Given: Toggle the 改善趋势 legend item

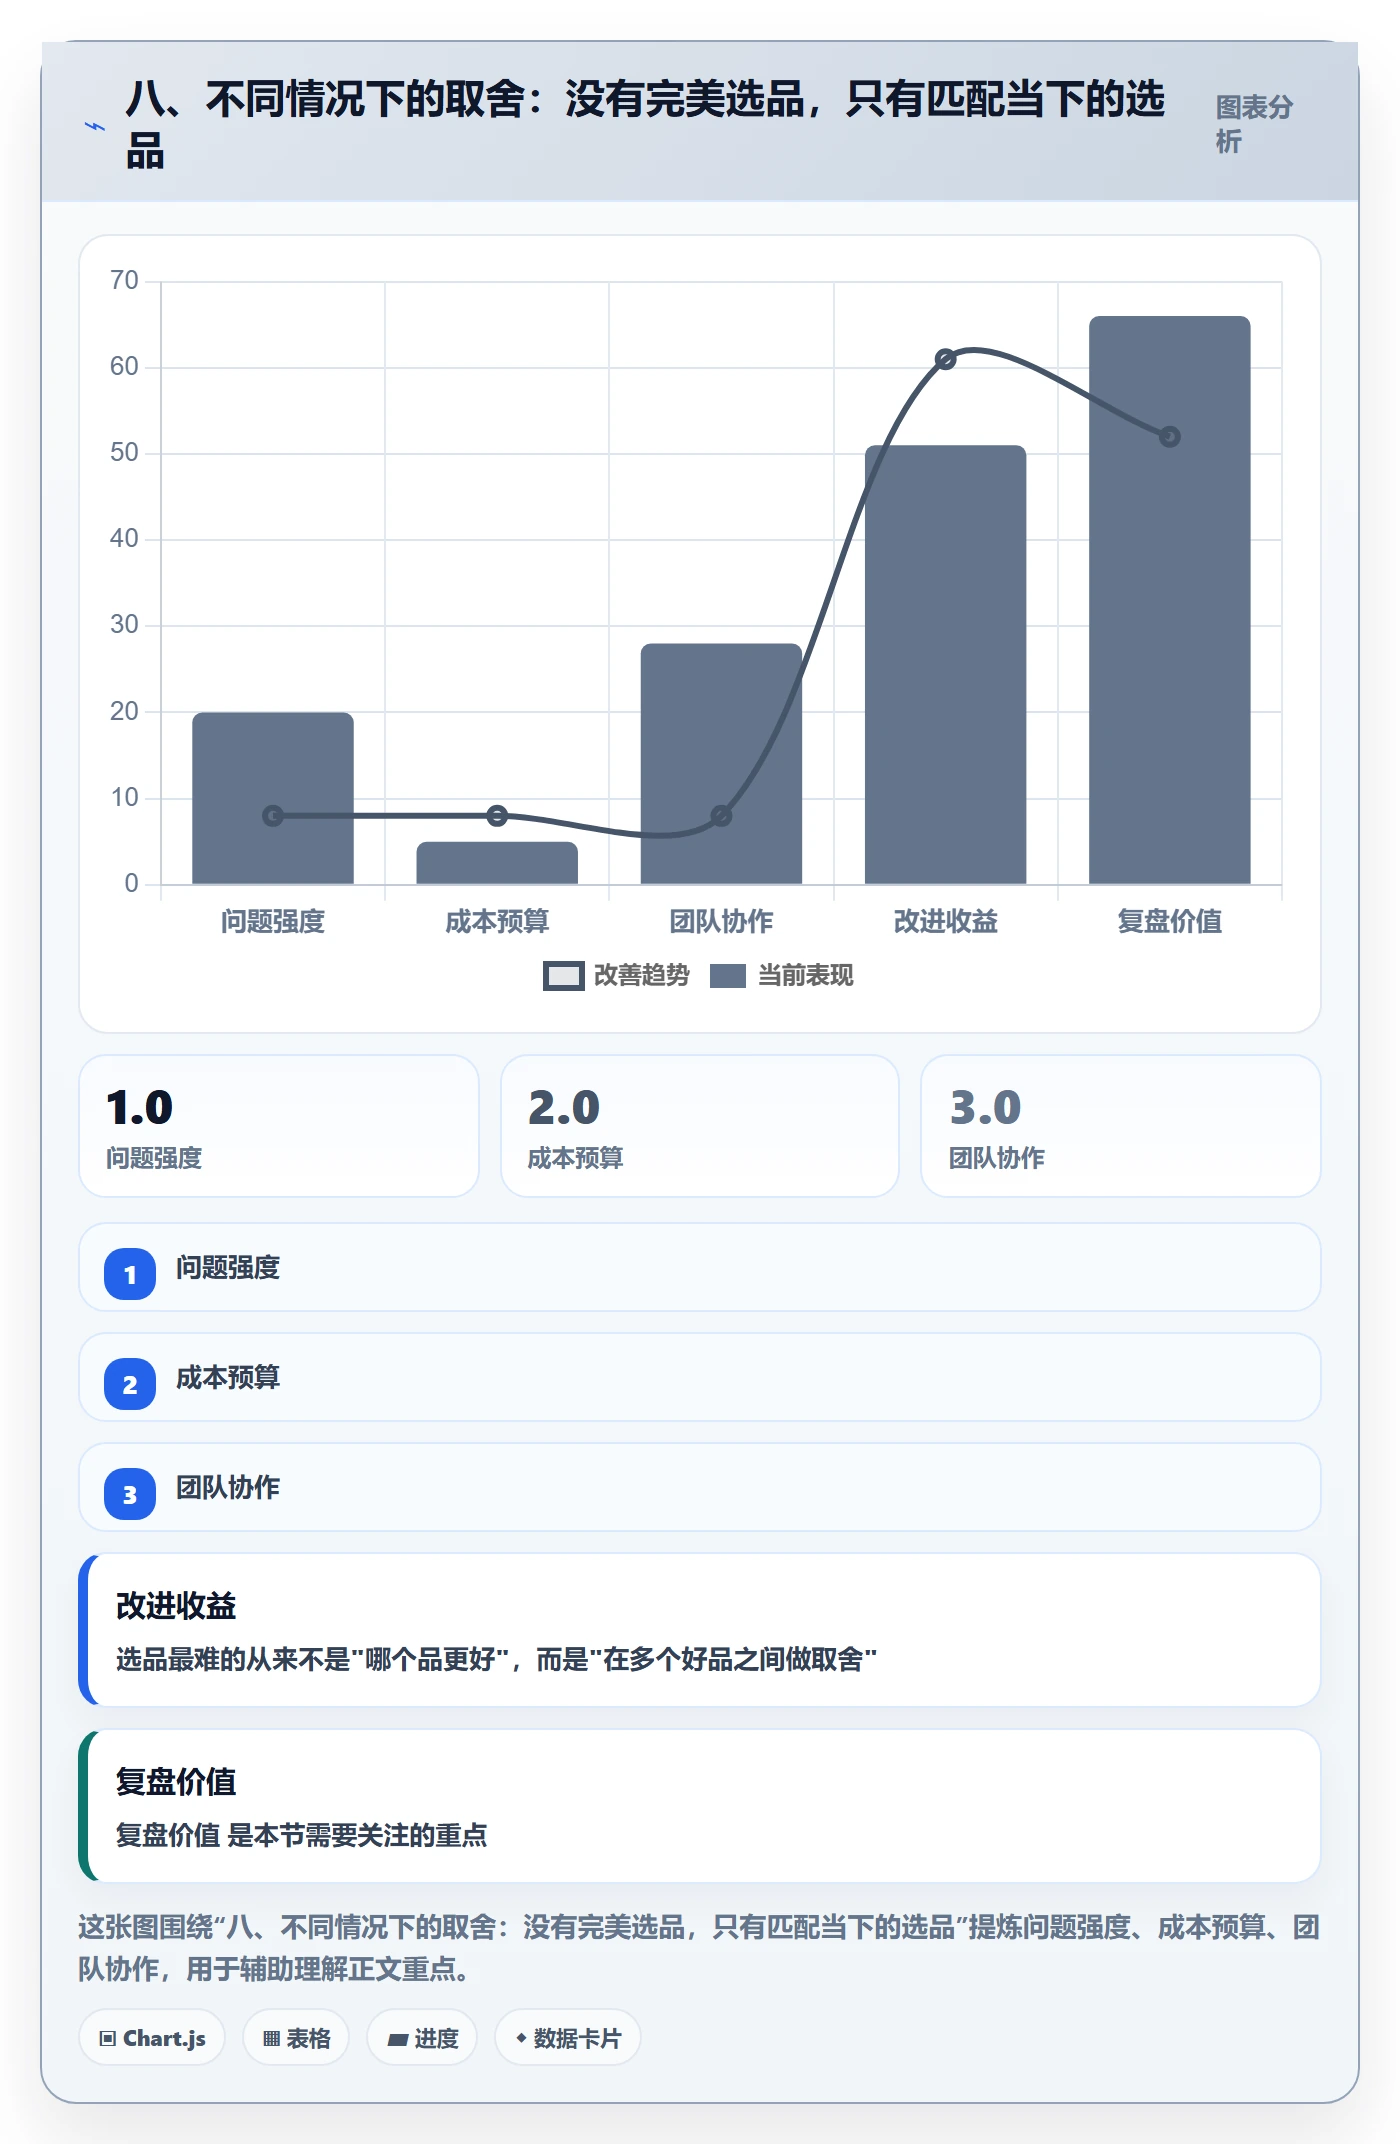Looking at the screenshot, I should click(x=616, y=975).
